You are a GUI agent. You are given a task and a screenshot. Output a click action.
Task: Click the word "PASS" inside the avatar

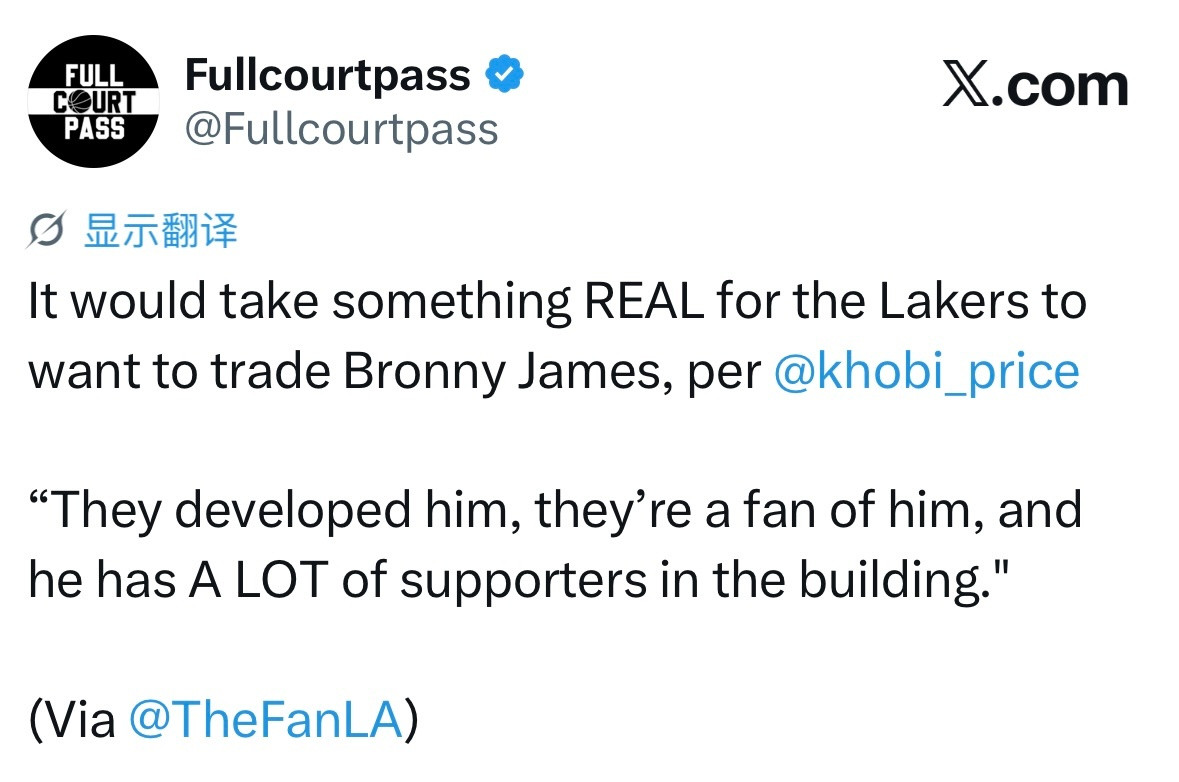(94, 129)
